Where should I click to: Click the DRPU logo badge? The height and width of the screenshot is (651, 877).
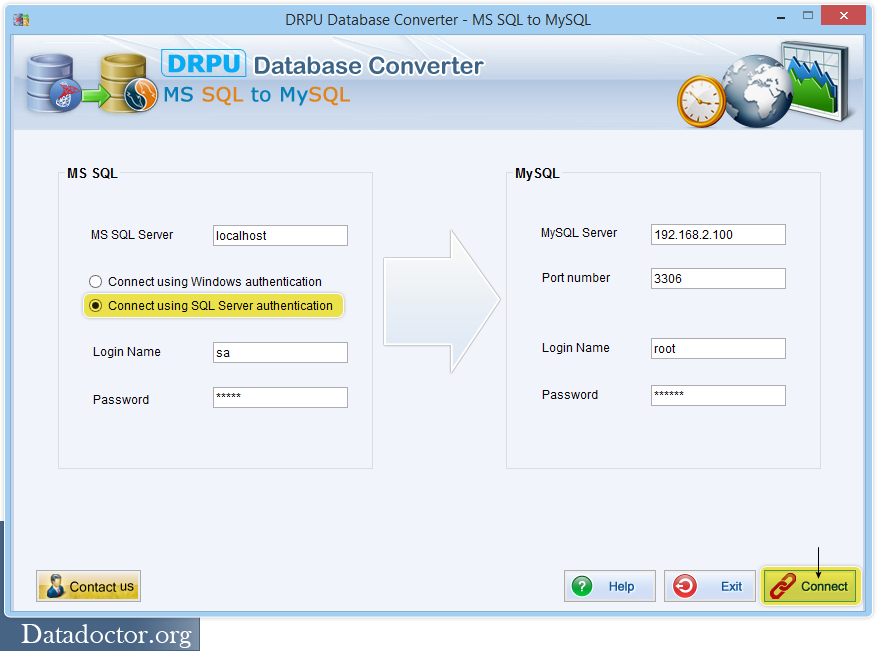pyautogui.click(x=204, y=63)
